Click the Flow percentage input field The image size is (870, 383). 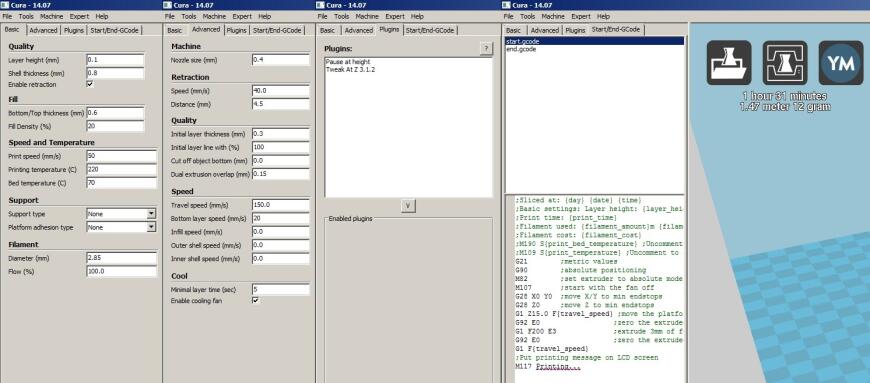coord(122,271)
